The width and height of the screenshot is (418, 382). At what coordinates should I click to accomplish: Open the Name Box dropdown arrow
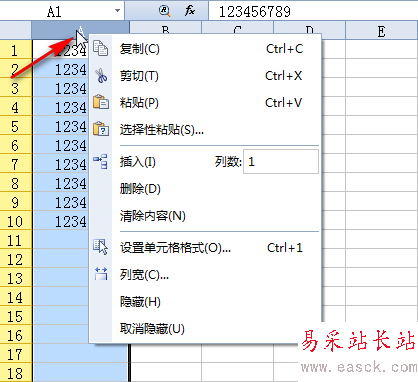point(117,11)
